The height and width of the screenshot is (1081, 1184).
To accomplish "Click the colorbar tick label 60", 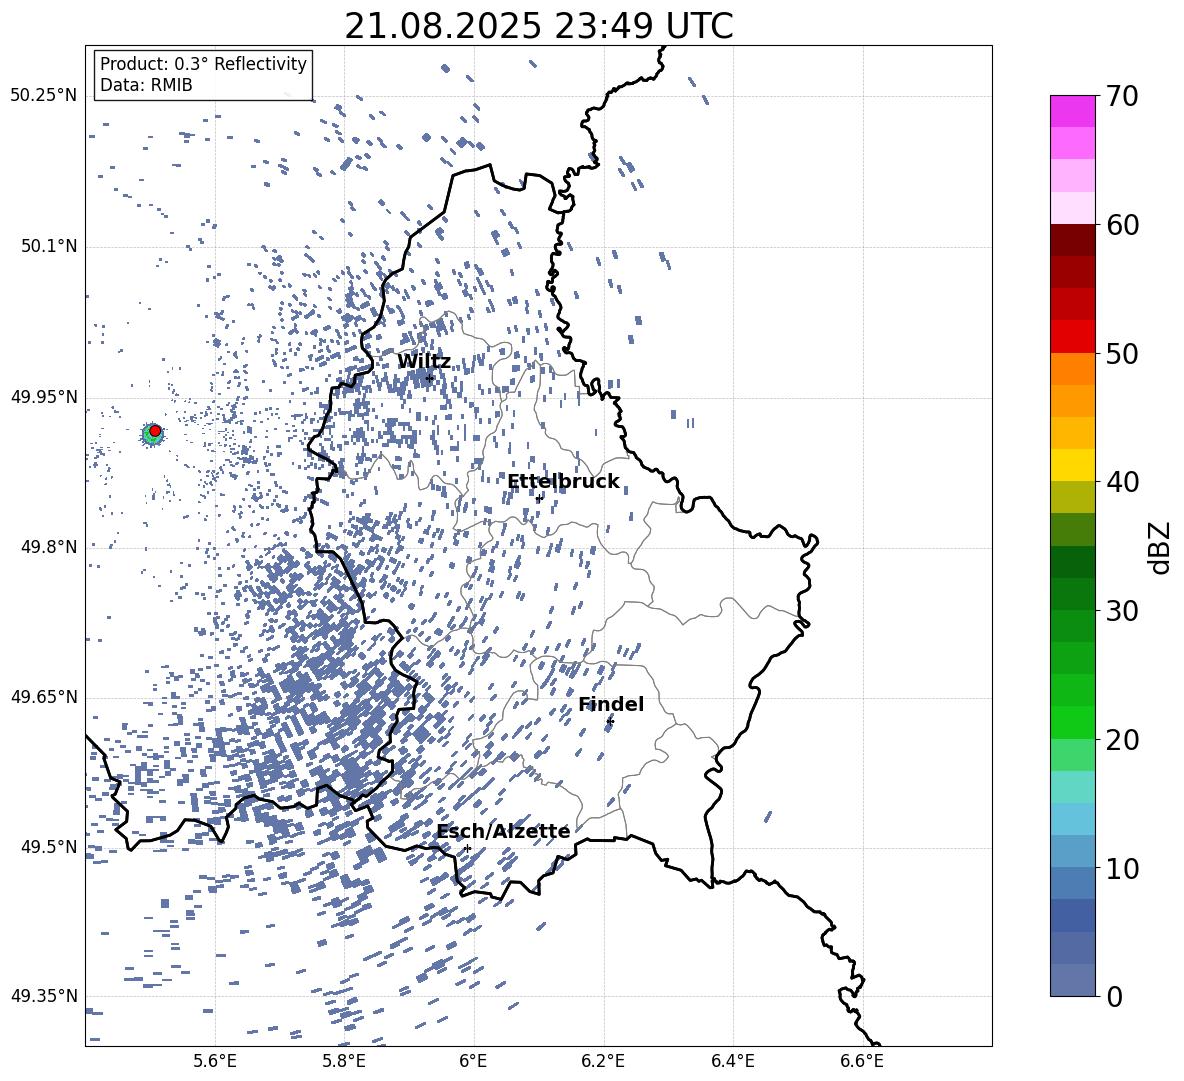I will tap(1123, 225).
